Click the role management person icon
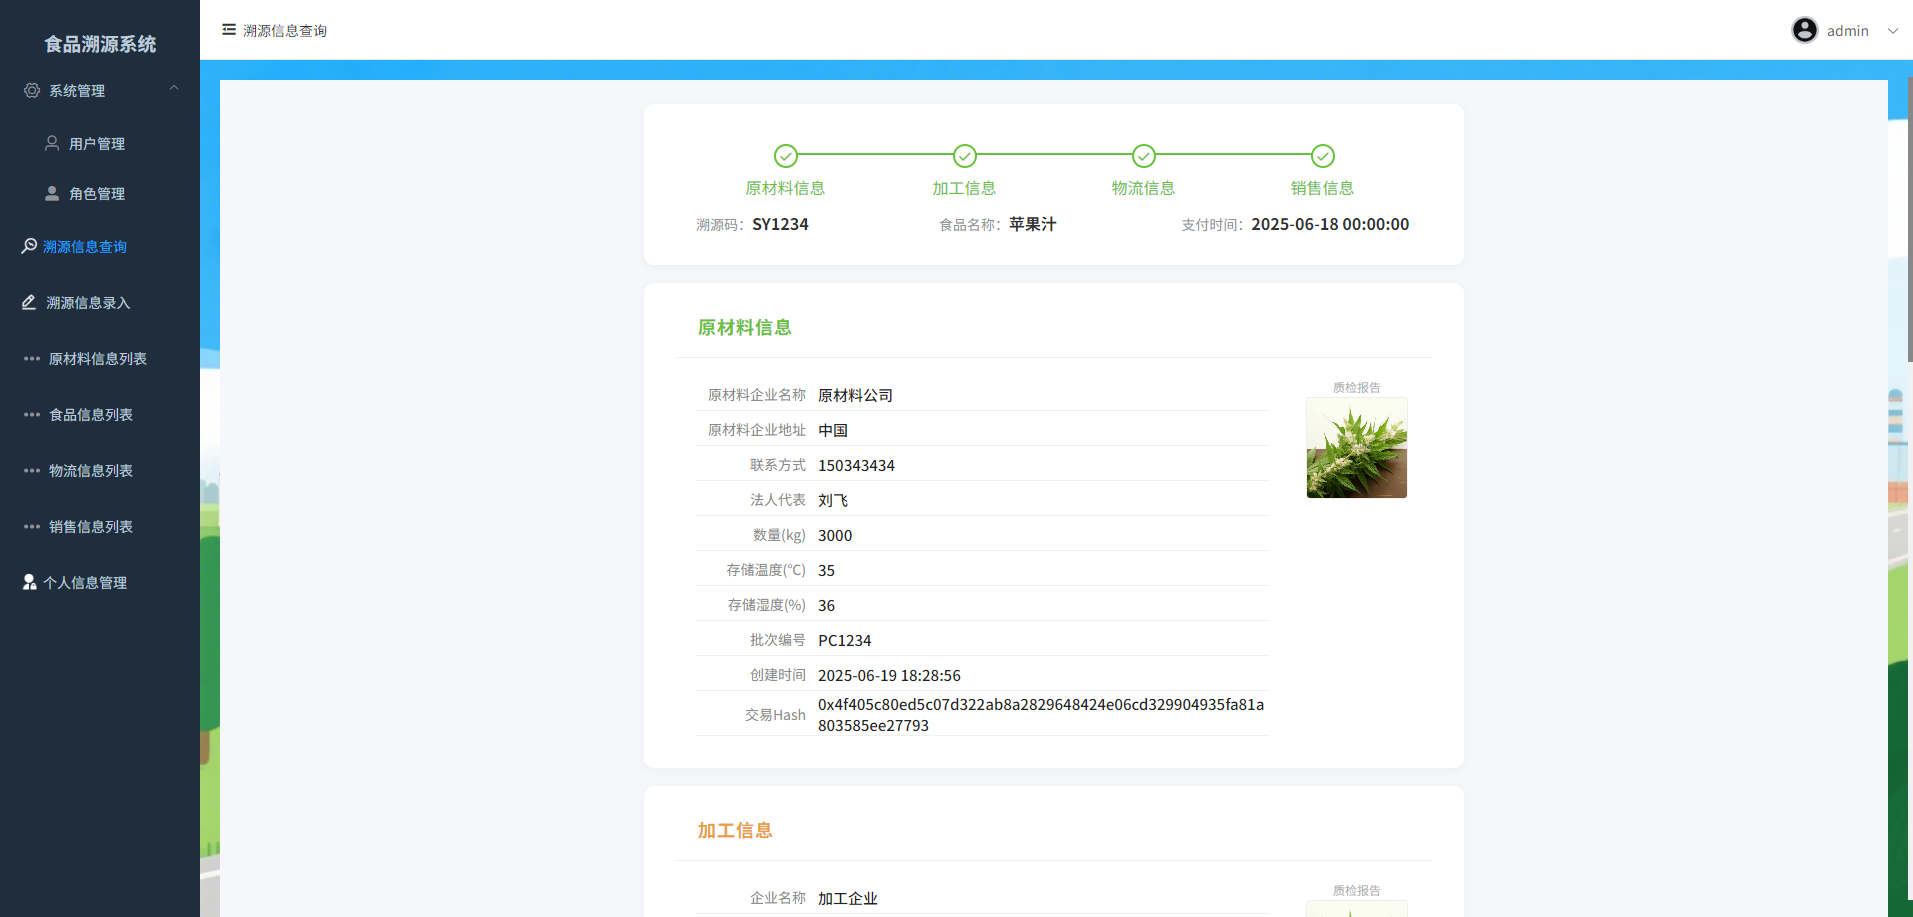The height and width of the screenshot is (917, 1913). [x=52, y=194]
